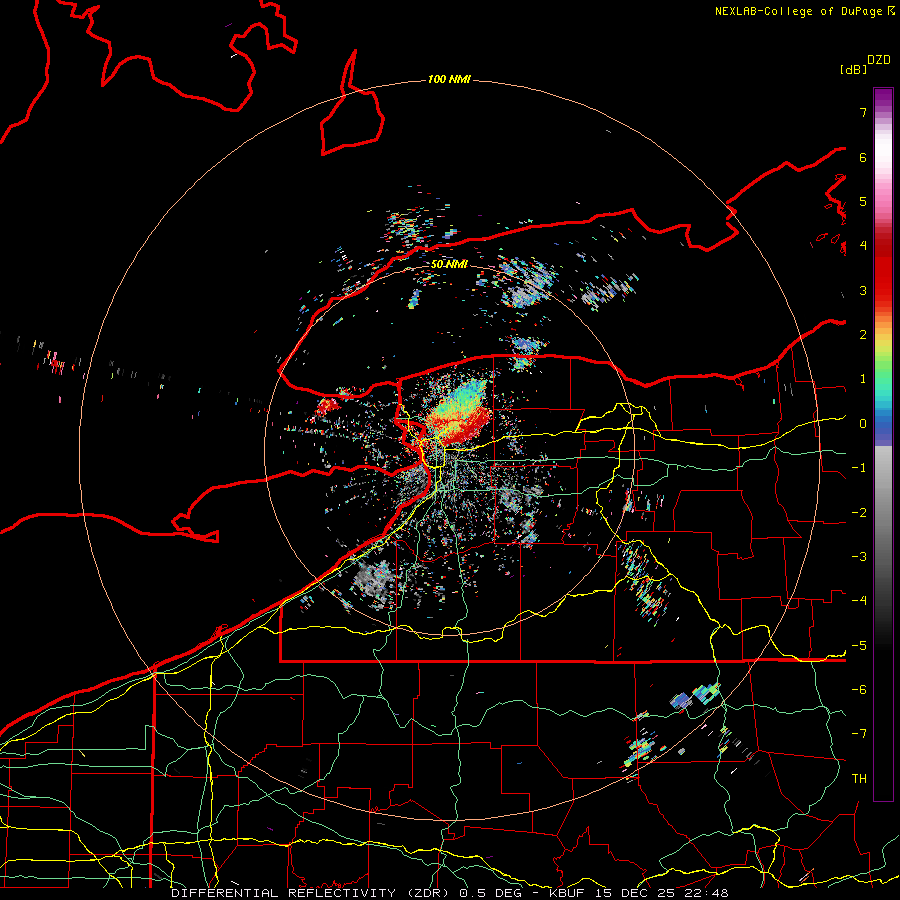
Task: Click the -3 dB value on color scale
Action: pyautogui.click(x=859, y=557)
